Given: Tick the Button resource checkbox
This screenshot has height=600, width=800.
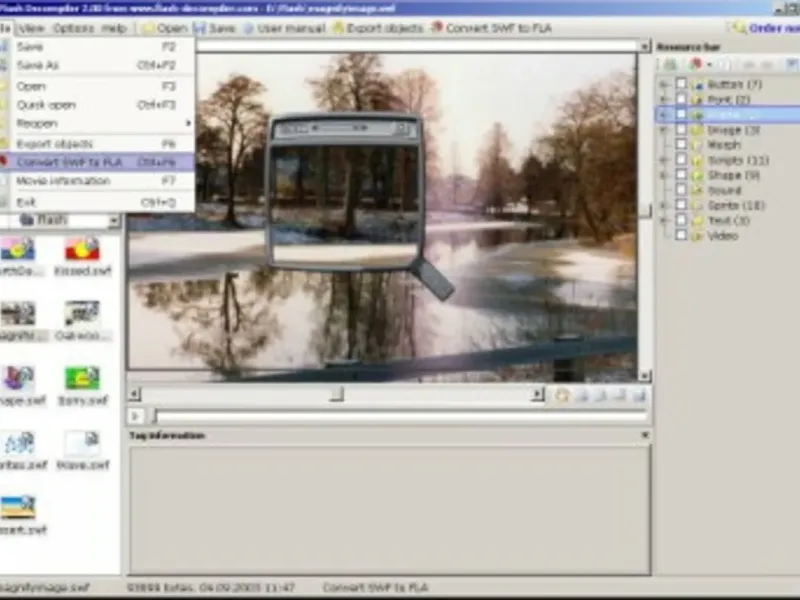Looking at the screenshot, I should 681,83.
